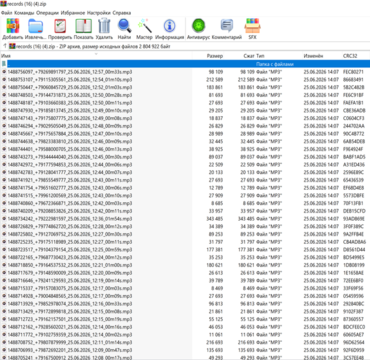Select file 1488741515_+79961200569 mp3
This screenshot has height=360, width=370.
[x=70, y=195]
